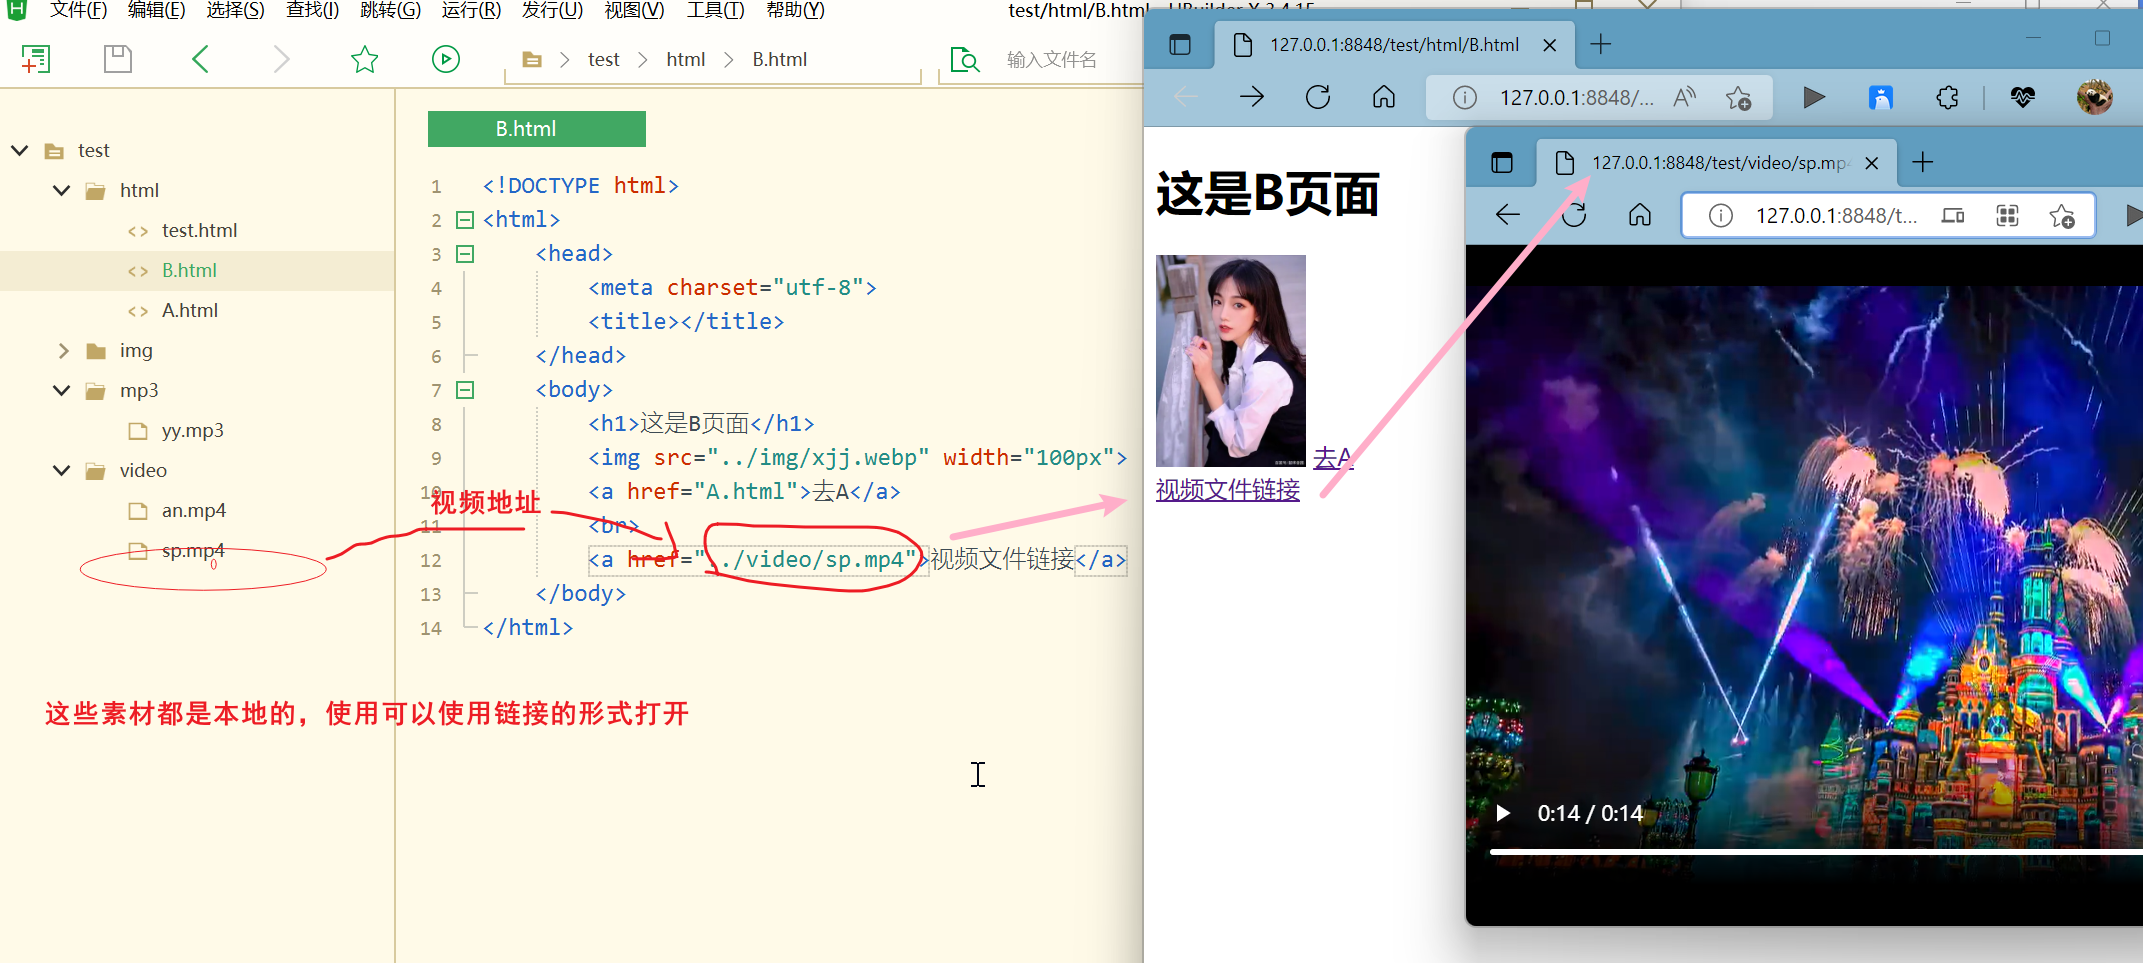Go back with the HBuilder left arrow
Image resolution: width=2143 pixels, height=963 pixels.
(x=200, y=59)
